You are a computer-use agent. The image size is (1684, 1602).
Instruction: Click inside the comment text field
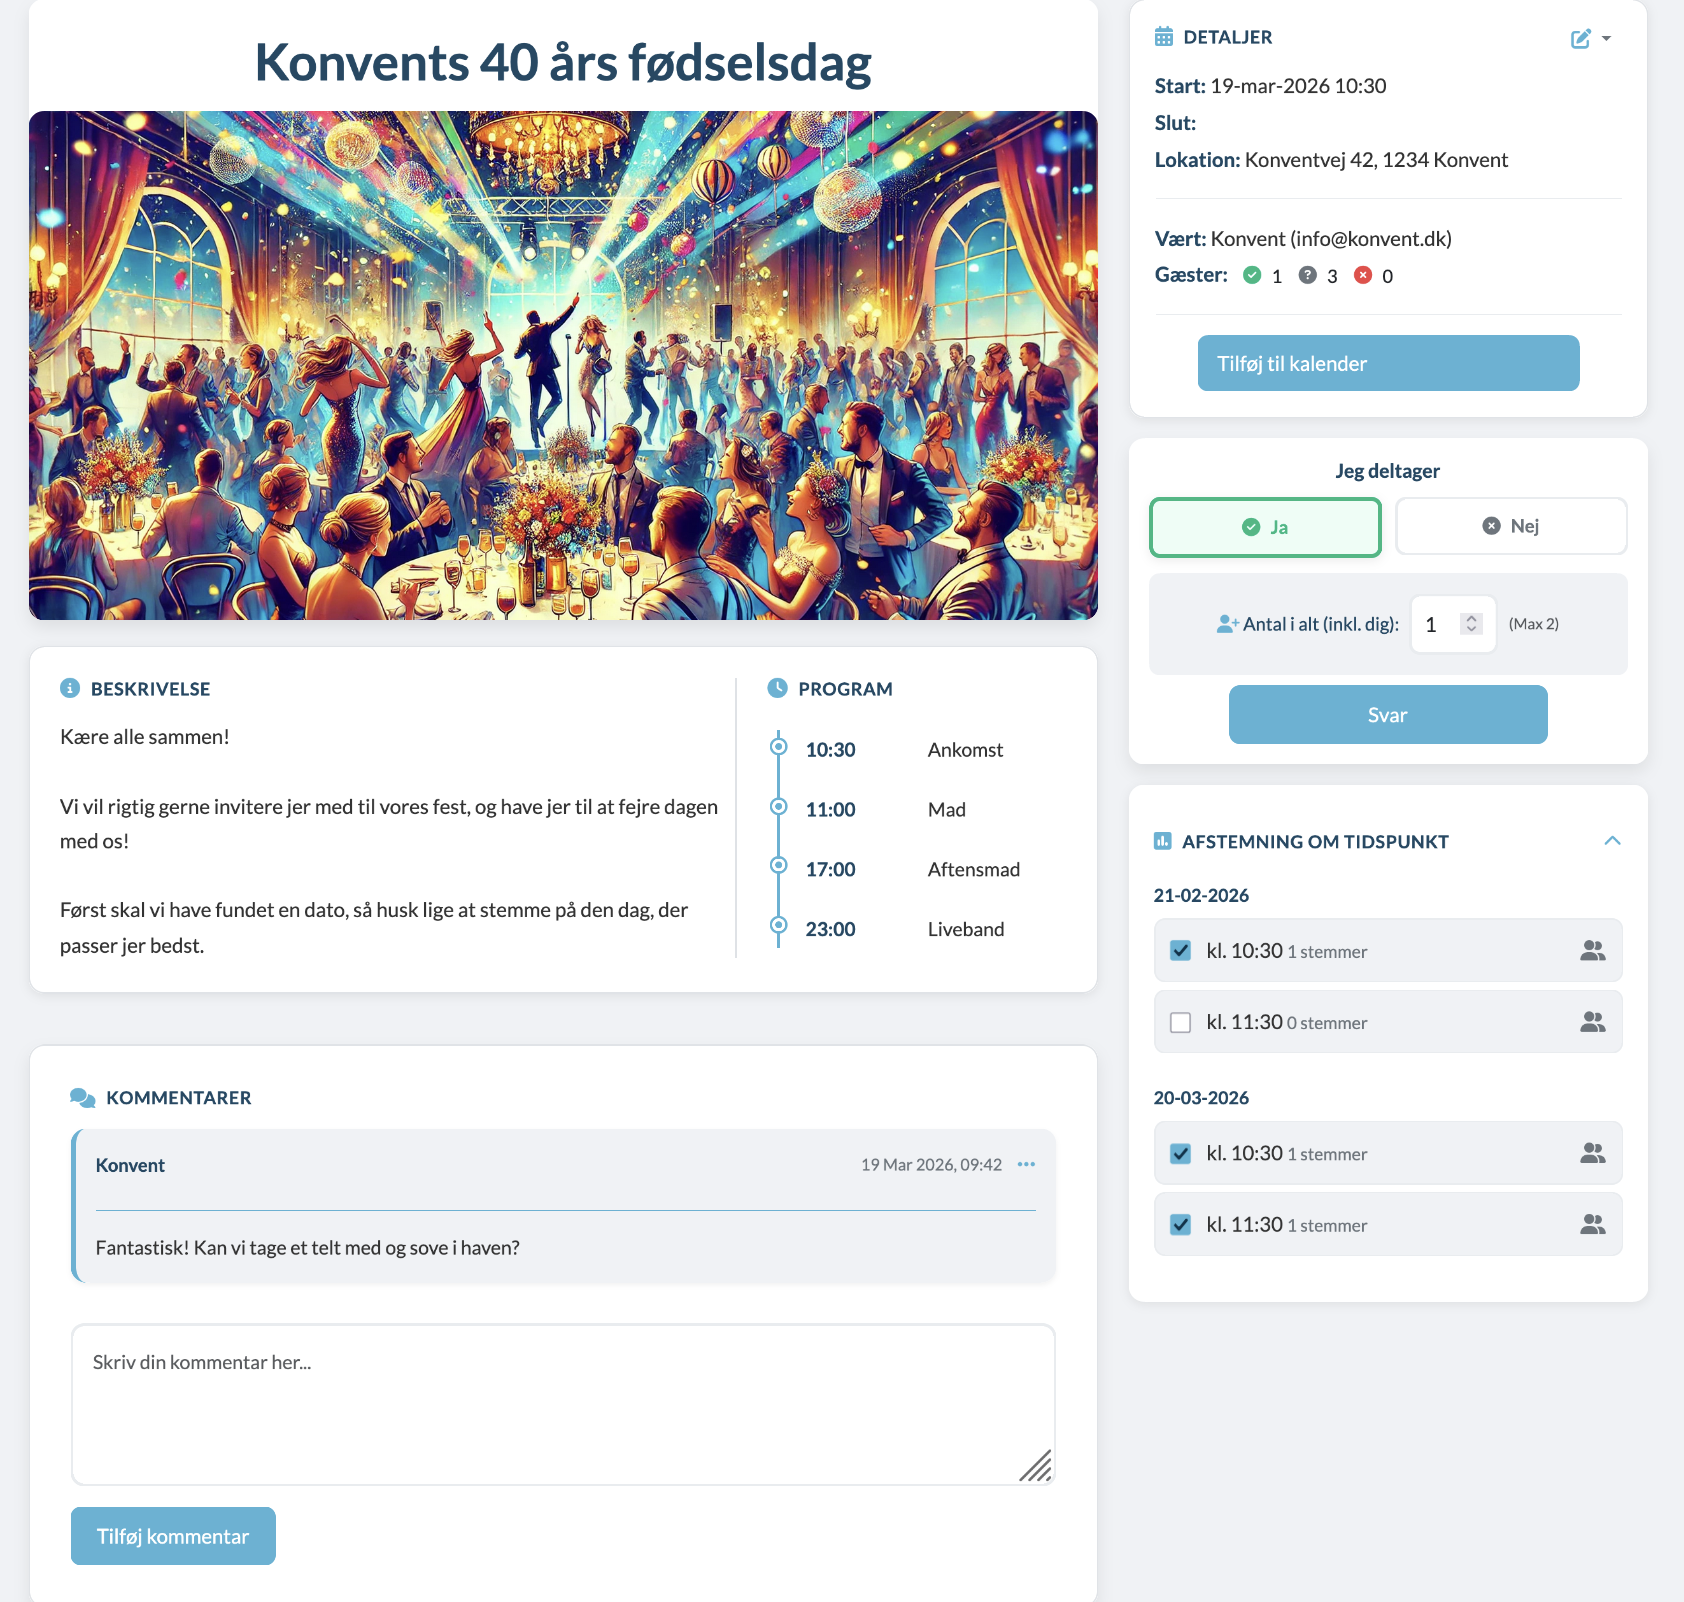(x=562, y=1400)
